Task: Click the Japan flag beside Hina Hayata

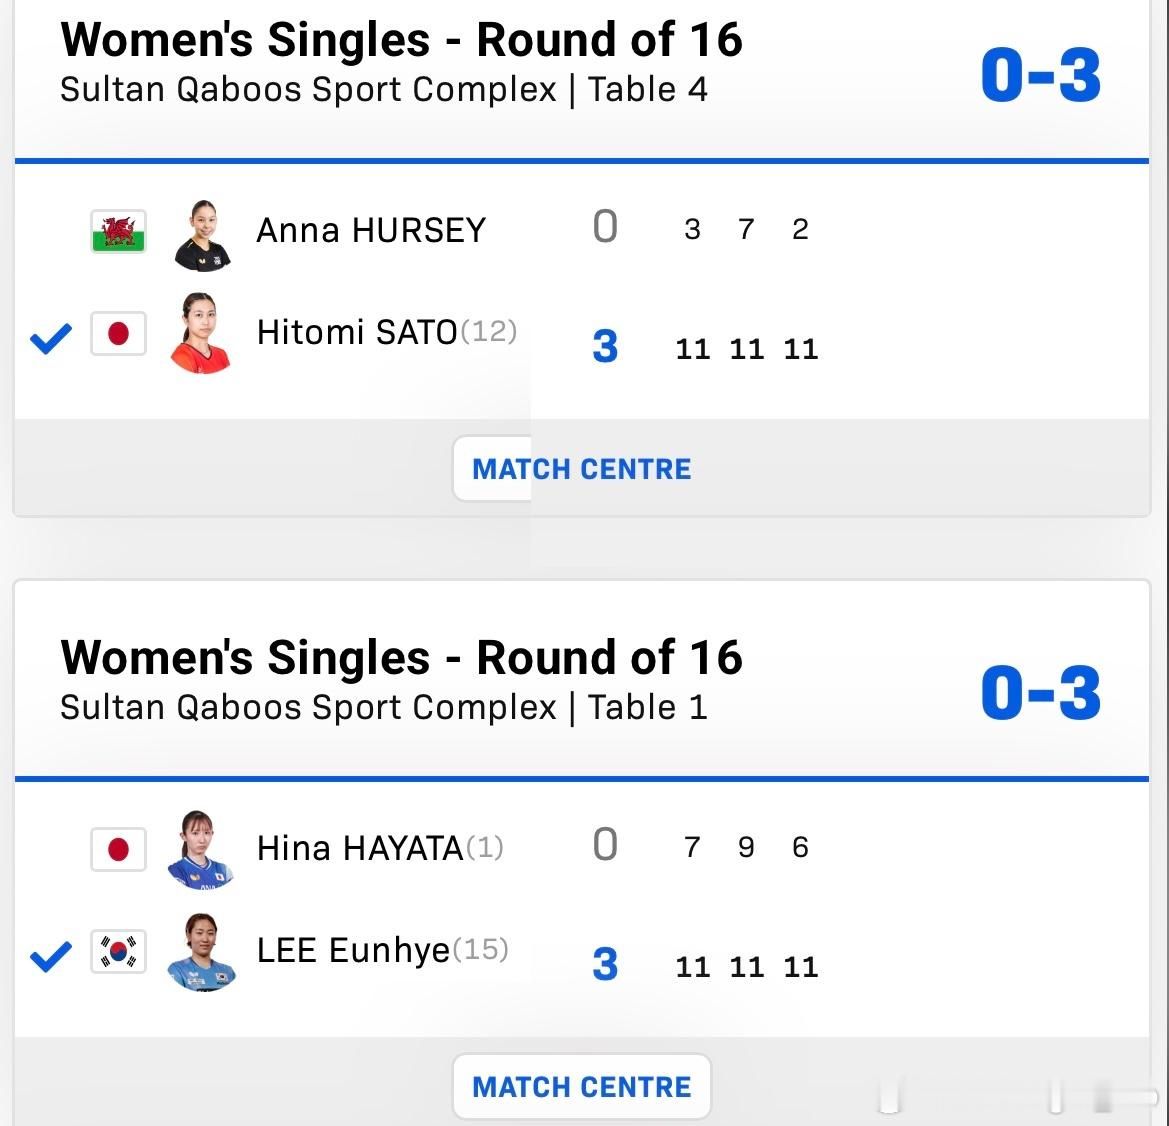Action: (x=118, y=849)
